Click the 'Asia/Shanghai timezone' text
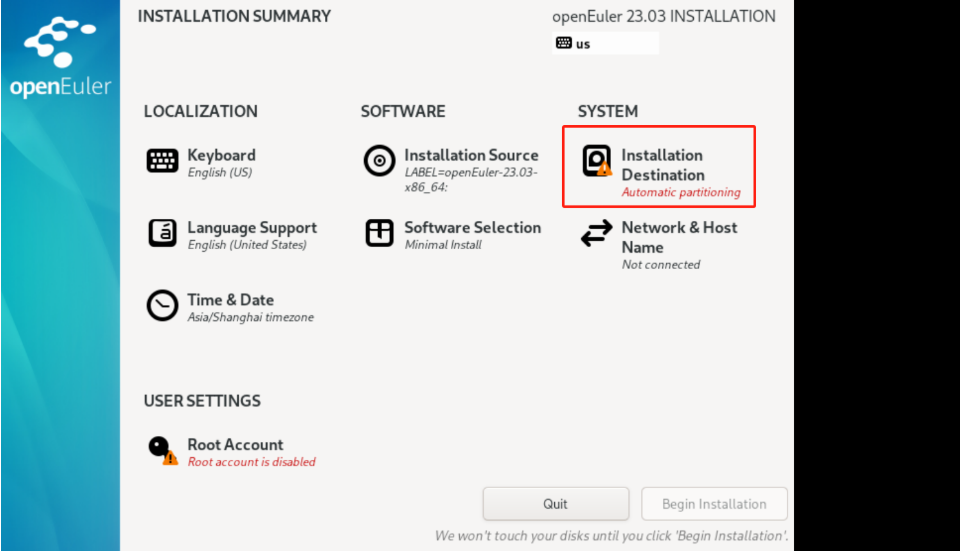960x551 pixels. click(250, 317)
